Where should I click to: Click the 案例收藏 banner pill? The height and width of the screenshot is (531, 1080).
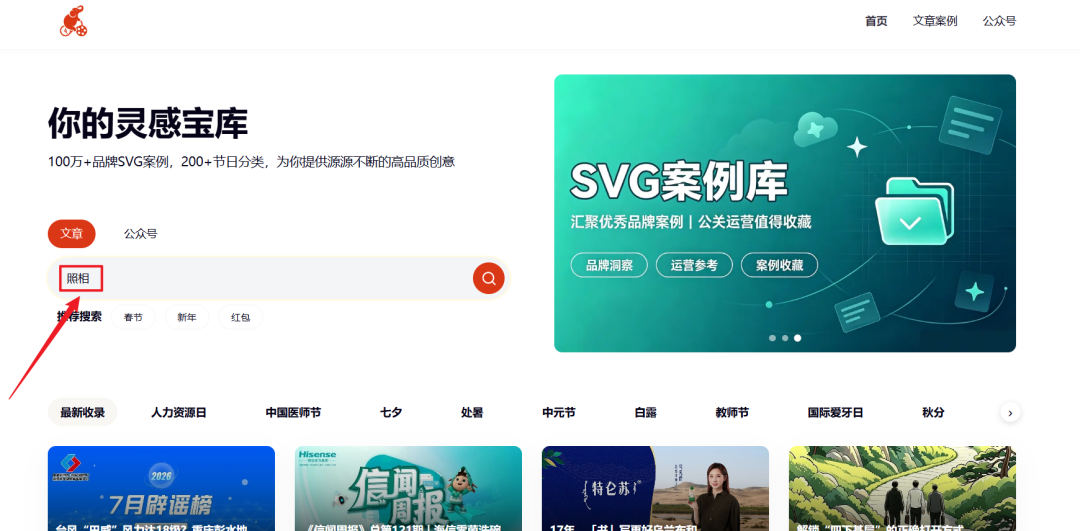click(779, 265)
